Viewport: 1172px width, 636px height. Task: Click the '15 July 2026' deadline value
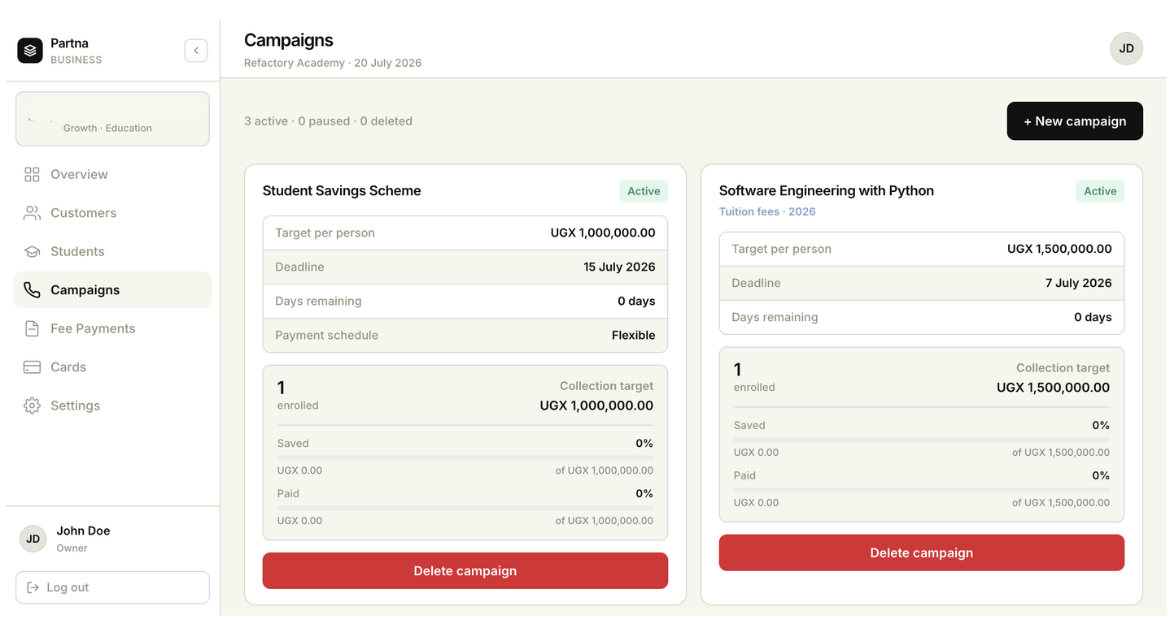coord(619,267)
